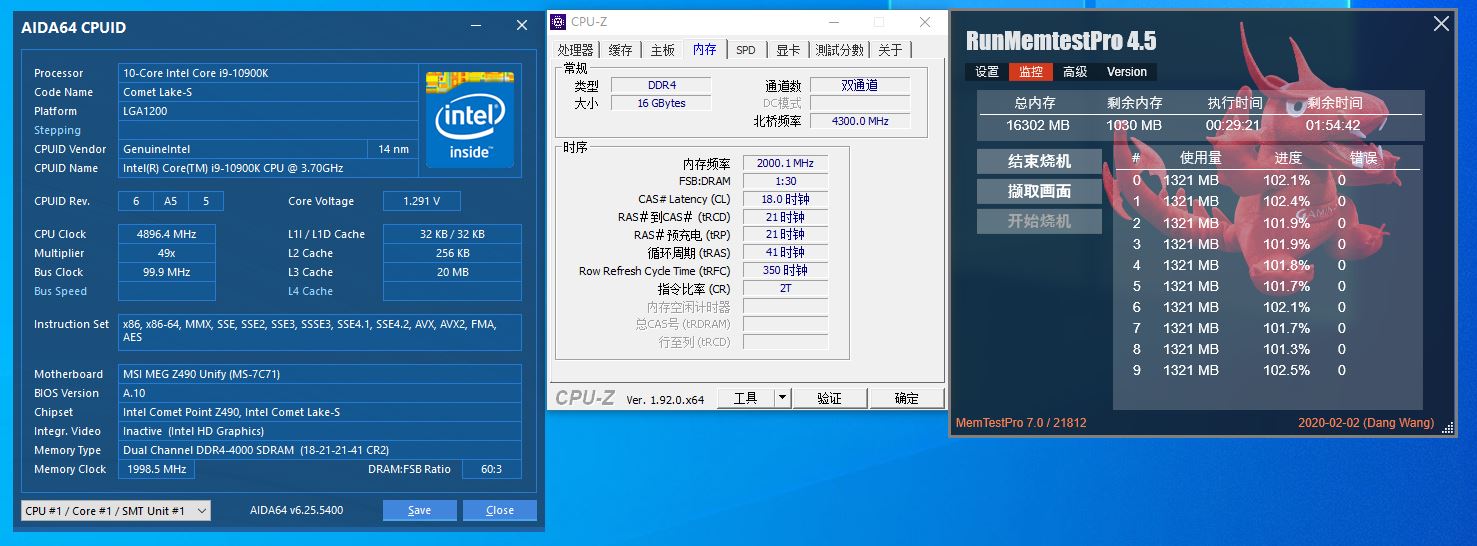Open the 关于 tab in CPU-Z
The image size is (1477, 546).
[890, 50]
